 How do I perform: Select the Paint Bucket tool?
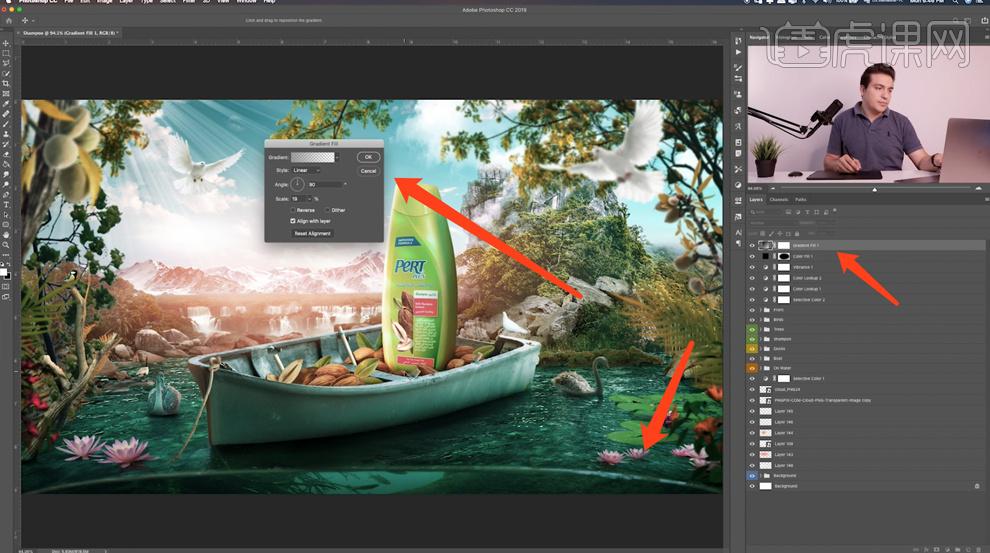point(7,164)
